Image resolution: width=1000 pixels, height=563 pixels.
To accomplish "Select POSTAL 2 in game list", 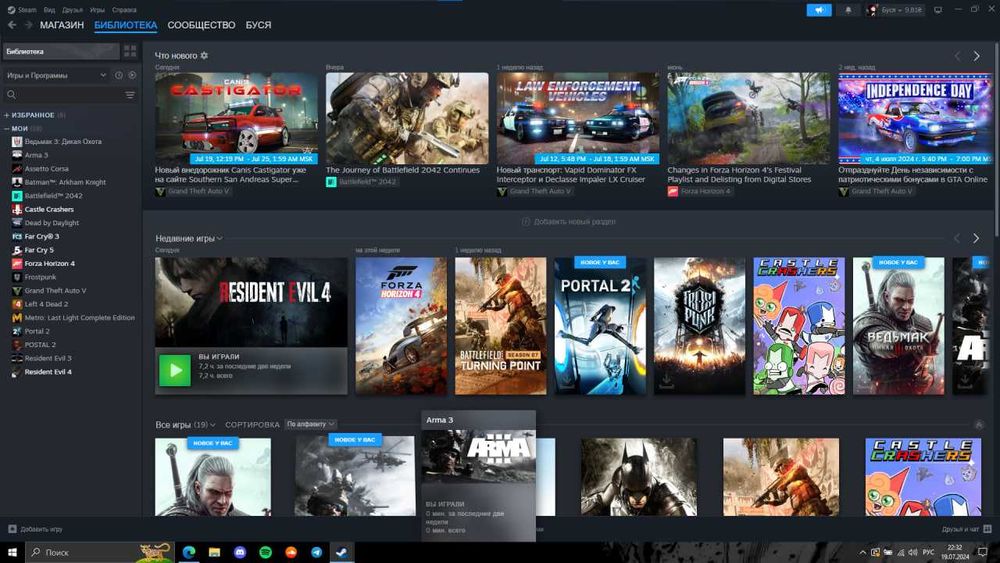I will [40, 345].
